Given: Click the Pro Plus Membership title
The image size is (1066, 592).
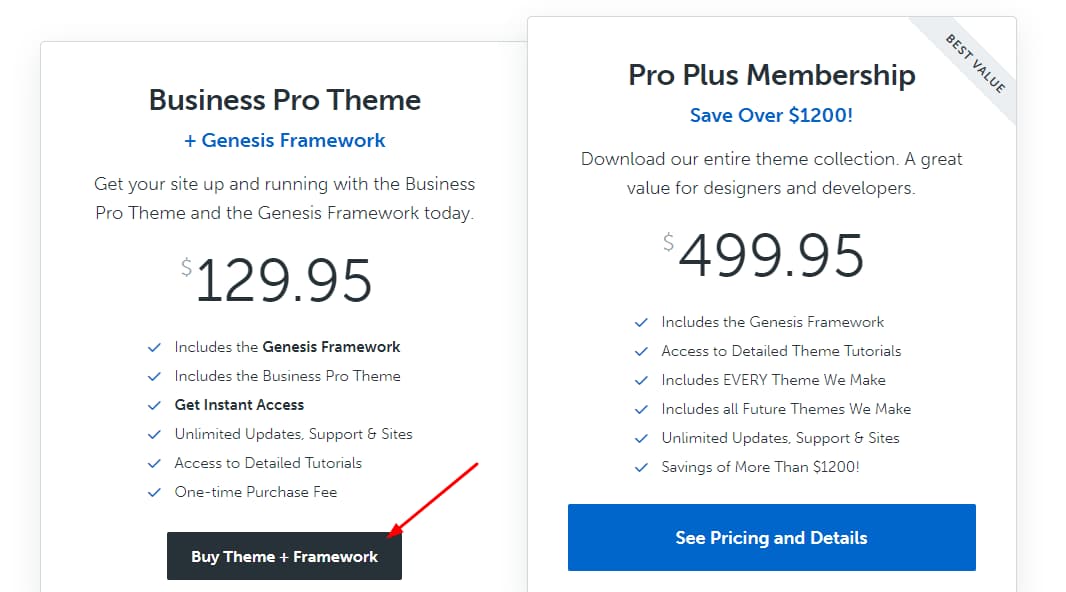Looking at the screenshot, I should (771, 74).
